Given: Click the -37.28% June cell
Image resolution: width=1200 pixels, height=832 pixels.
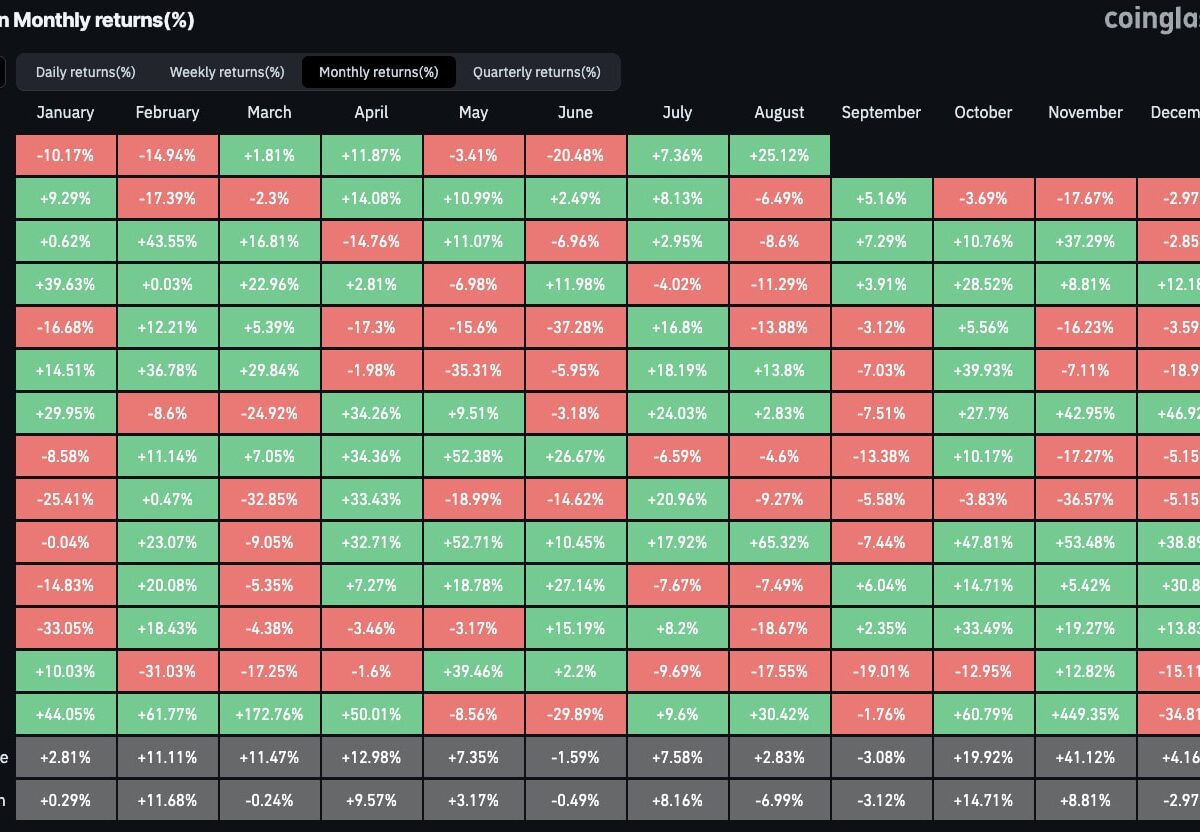Looking at the screenshot, I should (575, 327).
